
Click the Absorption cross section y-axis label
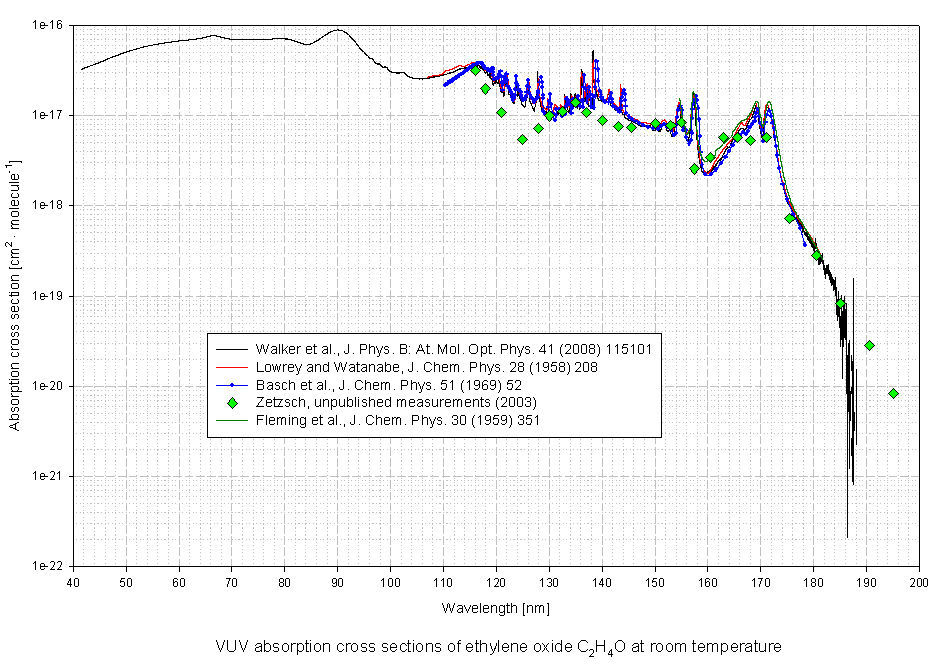tap(14, 295)
